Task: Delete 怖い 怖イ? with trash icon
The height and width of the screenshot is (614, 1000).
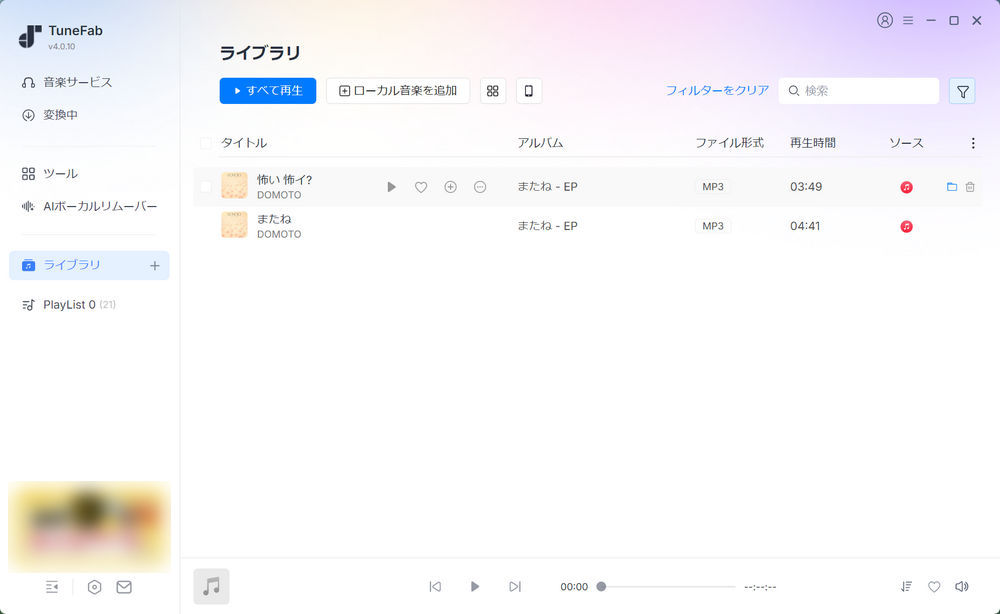Action: tap(970, 187)
